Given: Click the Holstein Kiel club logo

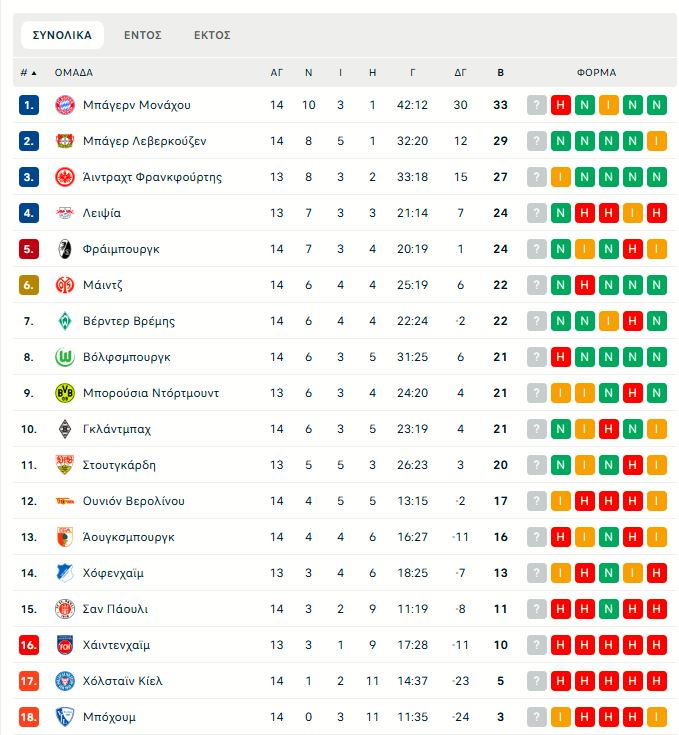Looking at the screenshot, I should point(65,681).
